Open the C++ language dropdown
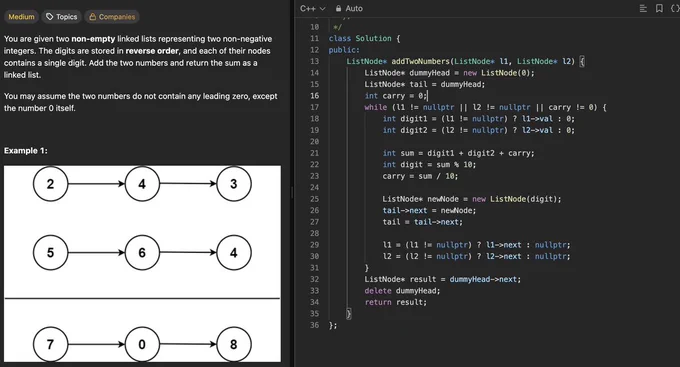The width and height of the screenshot is (680, 367). [x=312, y=8]
